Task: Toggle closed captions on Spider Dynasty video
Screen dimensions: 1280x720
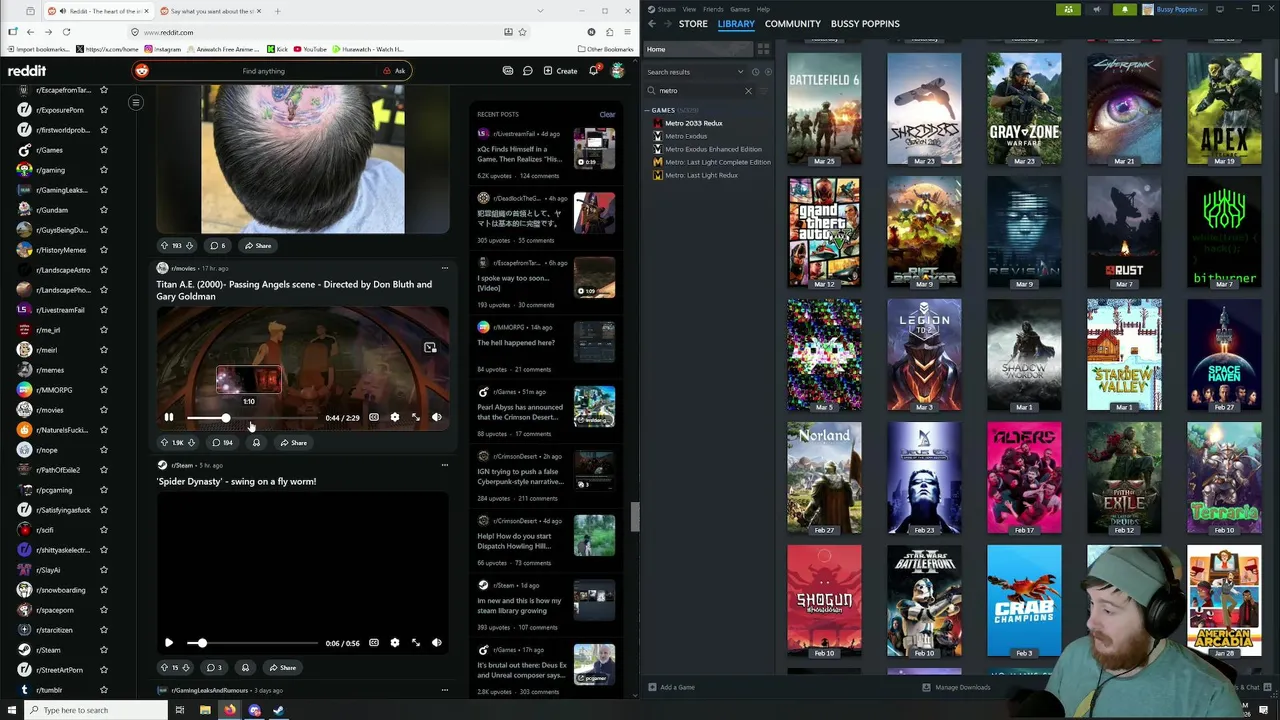Action: click(x=374, y=643)
